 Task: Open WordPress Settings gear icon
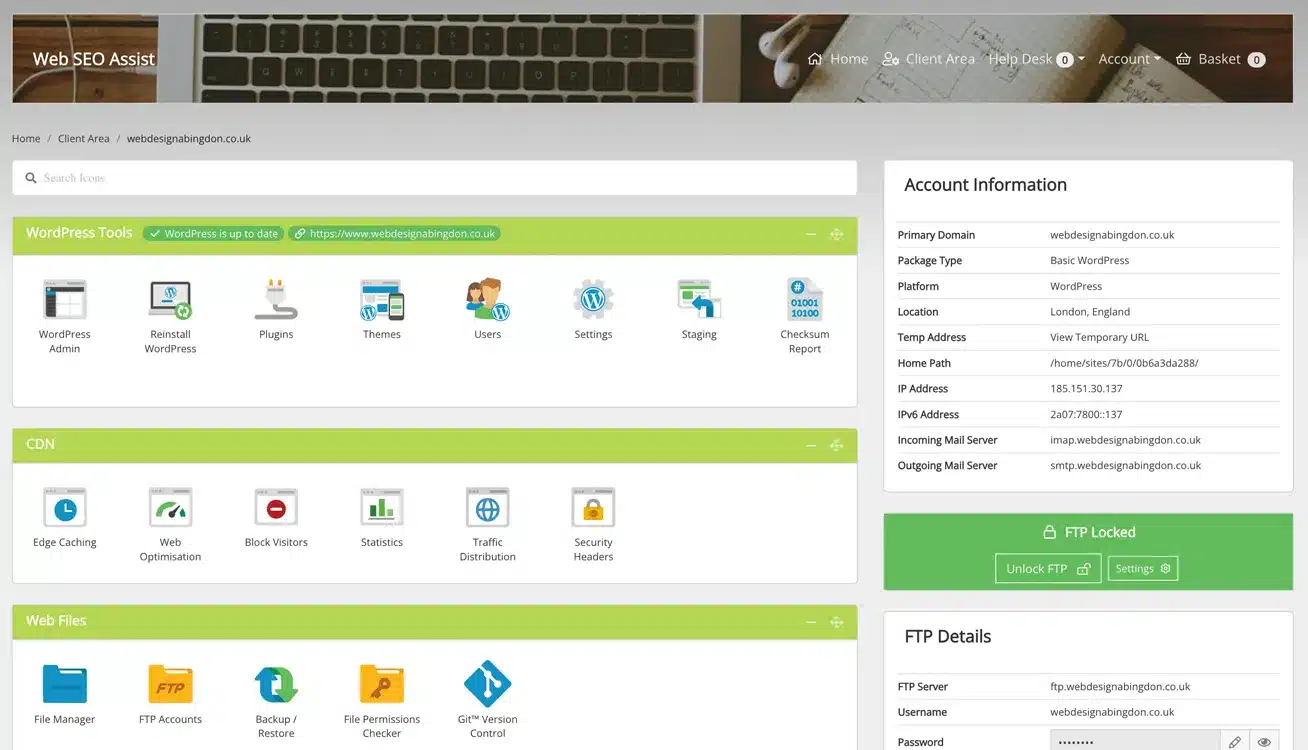coord(593,300)
